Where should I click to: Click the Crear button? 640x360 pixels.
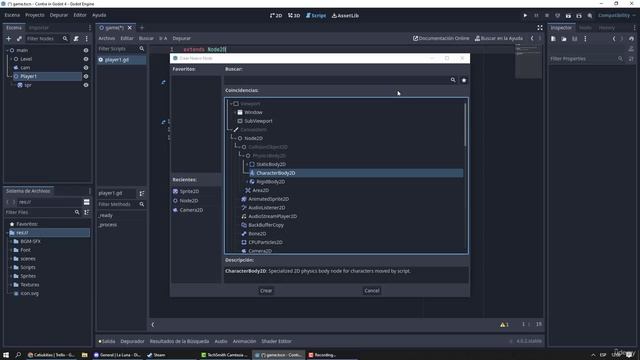click(266, 291)
